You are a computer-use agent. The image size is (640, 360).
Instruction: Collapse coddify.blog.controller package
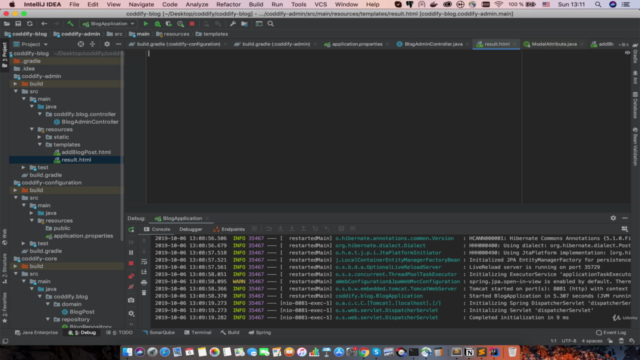pos(40,114)
